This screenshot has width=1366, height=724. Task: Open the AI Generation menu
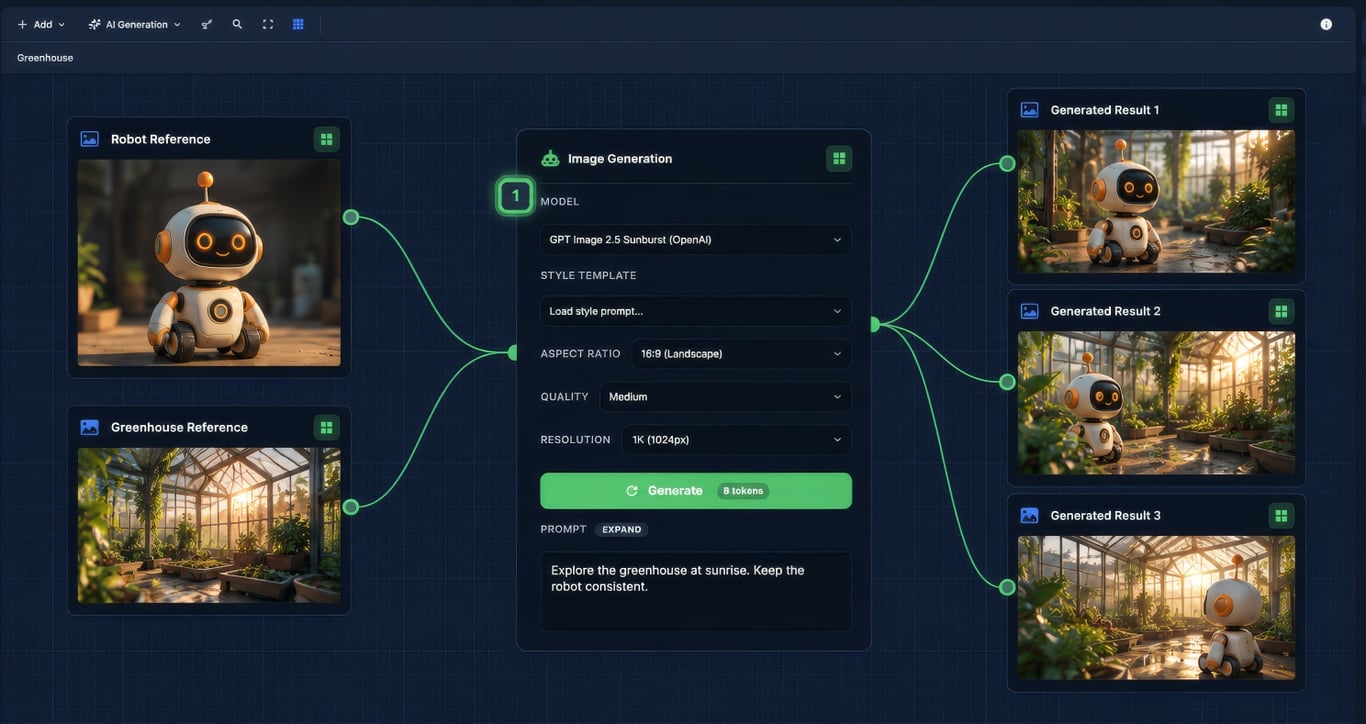134,24
